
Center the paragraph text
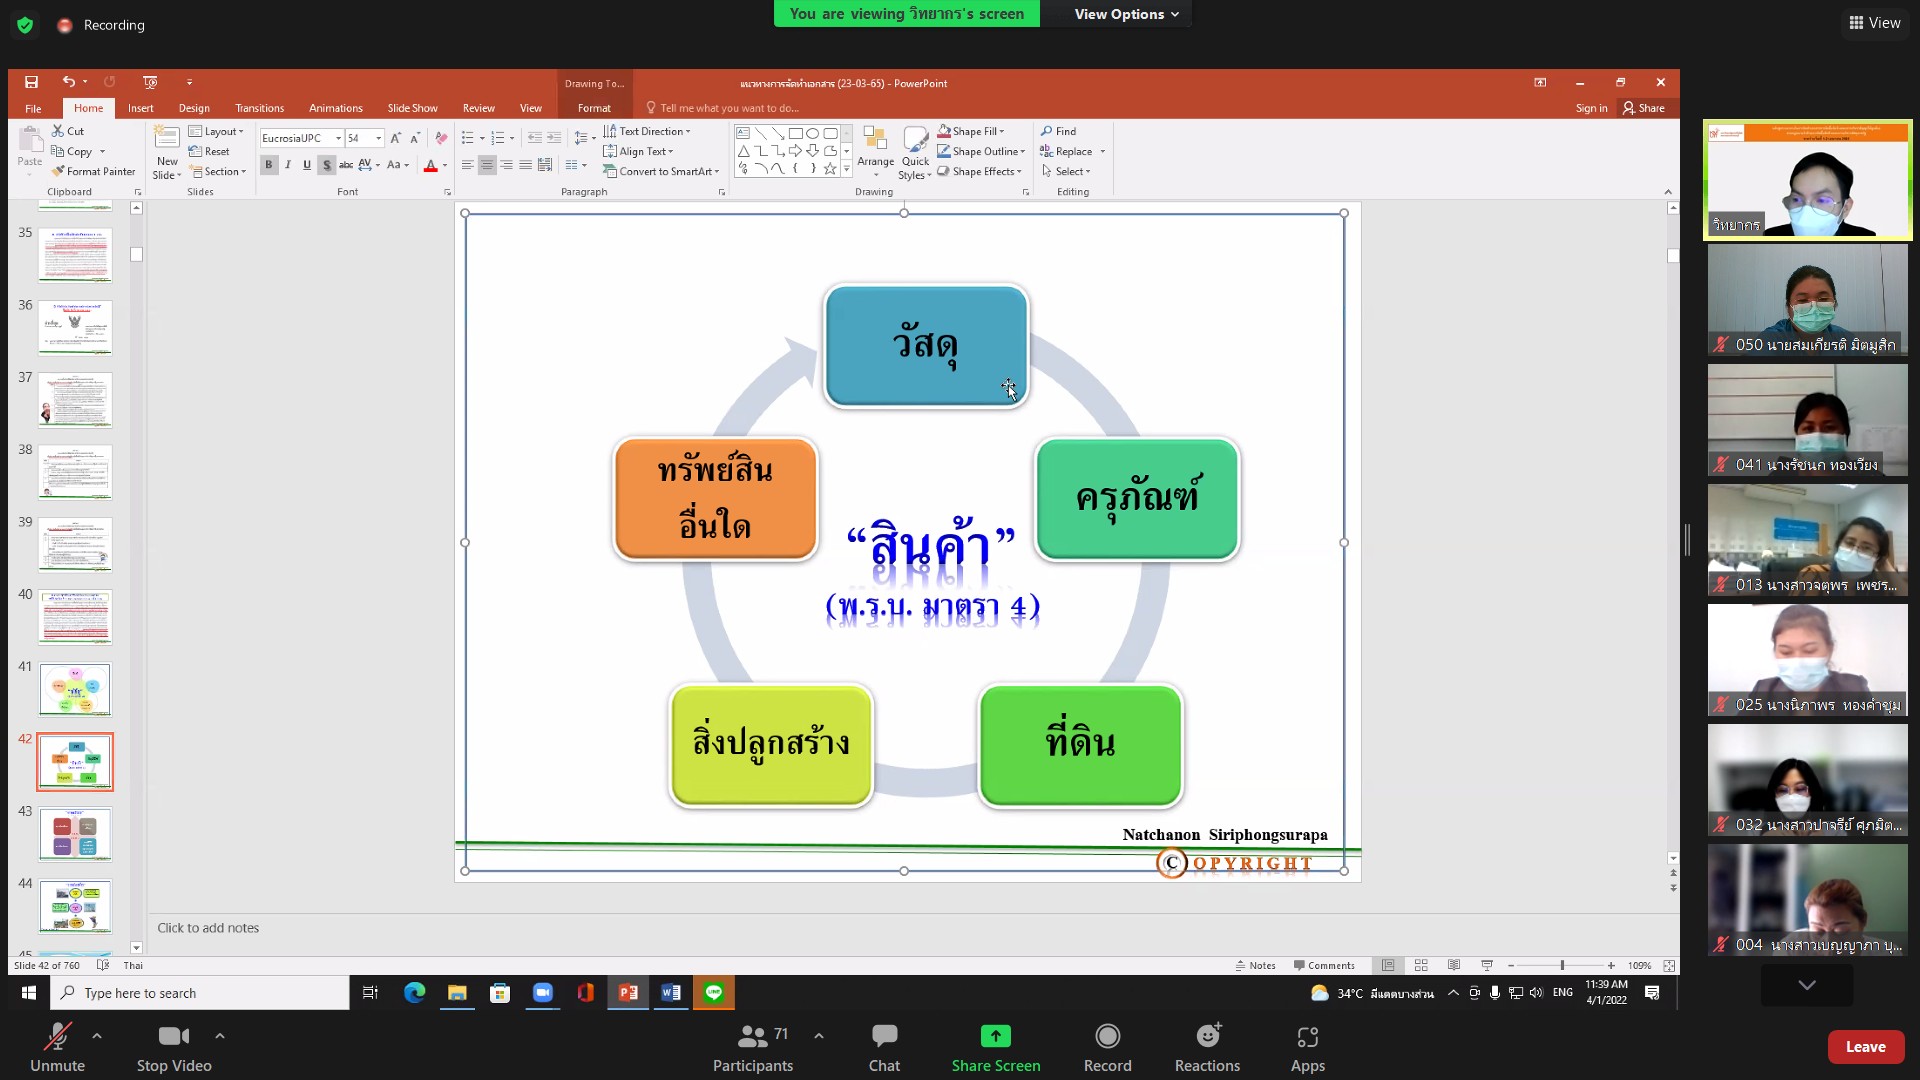(487, 165)
